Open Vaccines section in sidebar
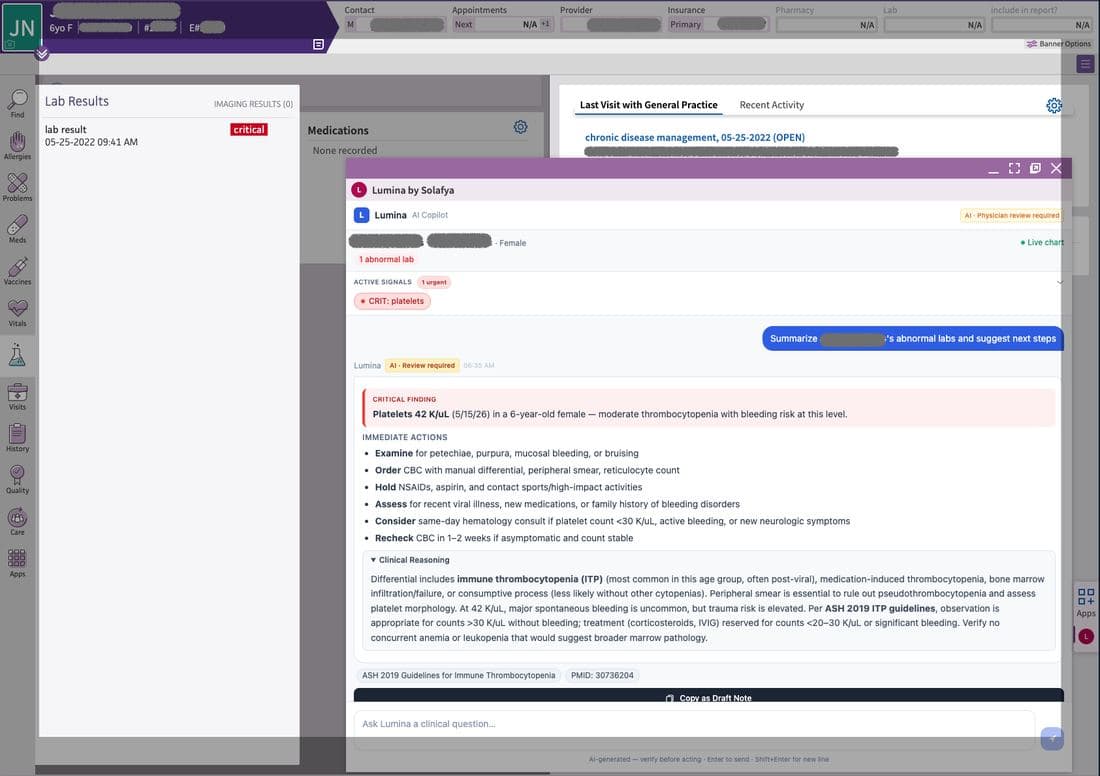This screenshot has width=1100, height=776. pos(17,271)
